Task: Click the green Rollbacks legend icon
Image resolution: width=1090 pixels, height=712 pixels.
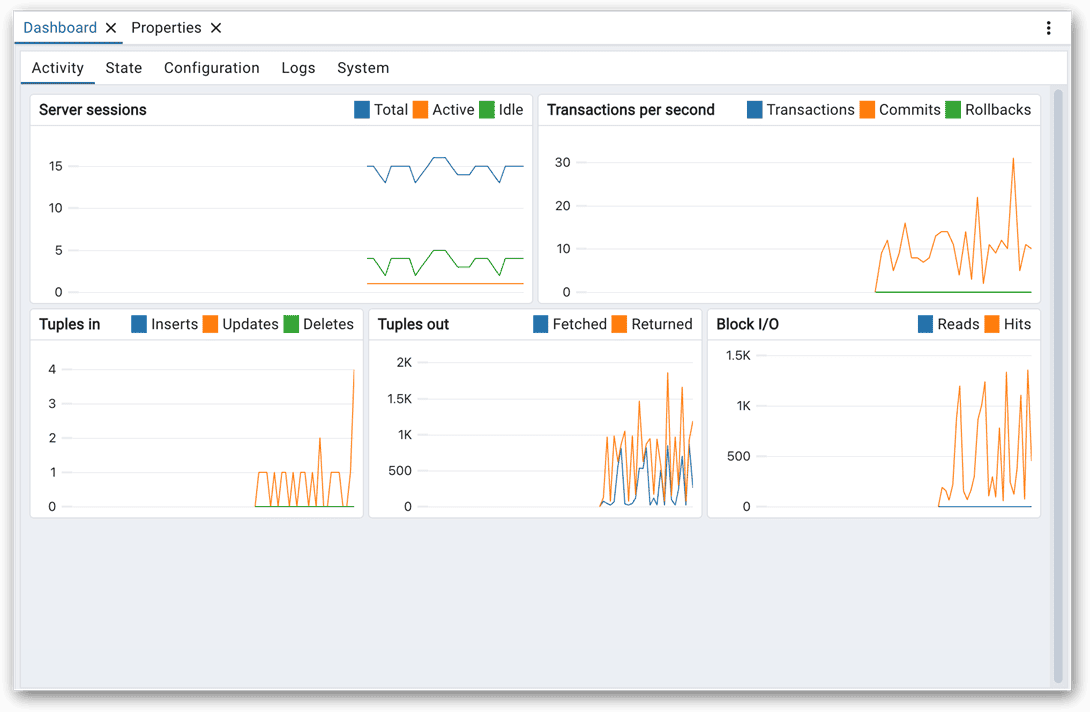Action: click(953, 109)
